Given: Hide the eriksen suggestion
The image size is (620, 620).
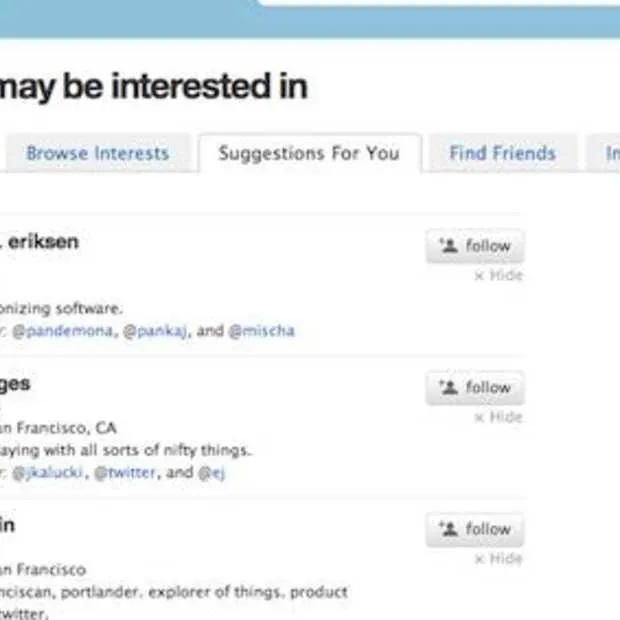Looking at the screenshot, I should point(498,275).
